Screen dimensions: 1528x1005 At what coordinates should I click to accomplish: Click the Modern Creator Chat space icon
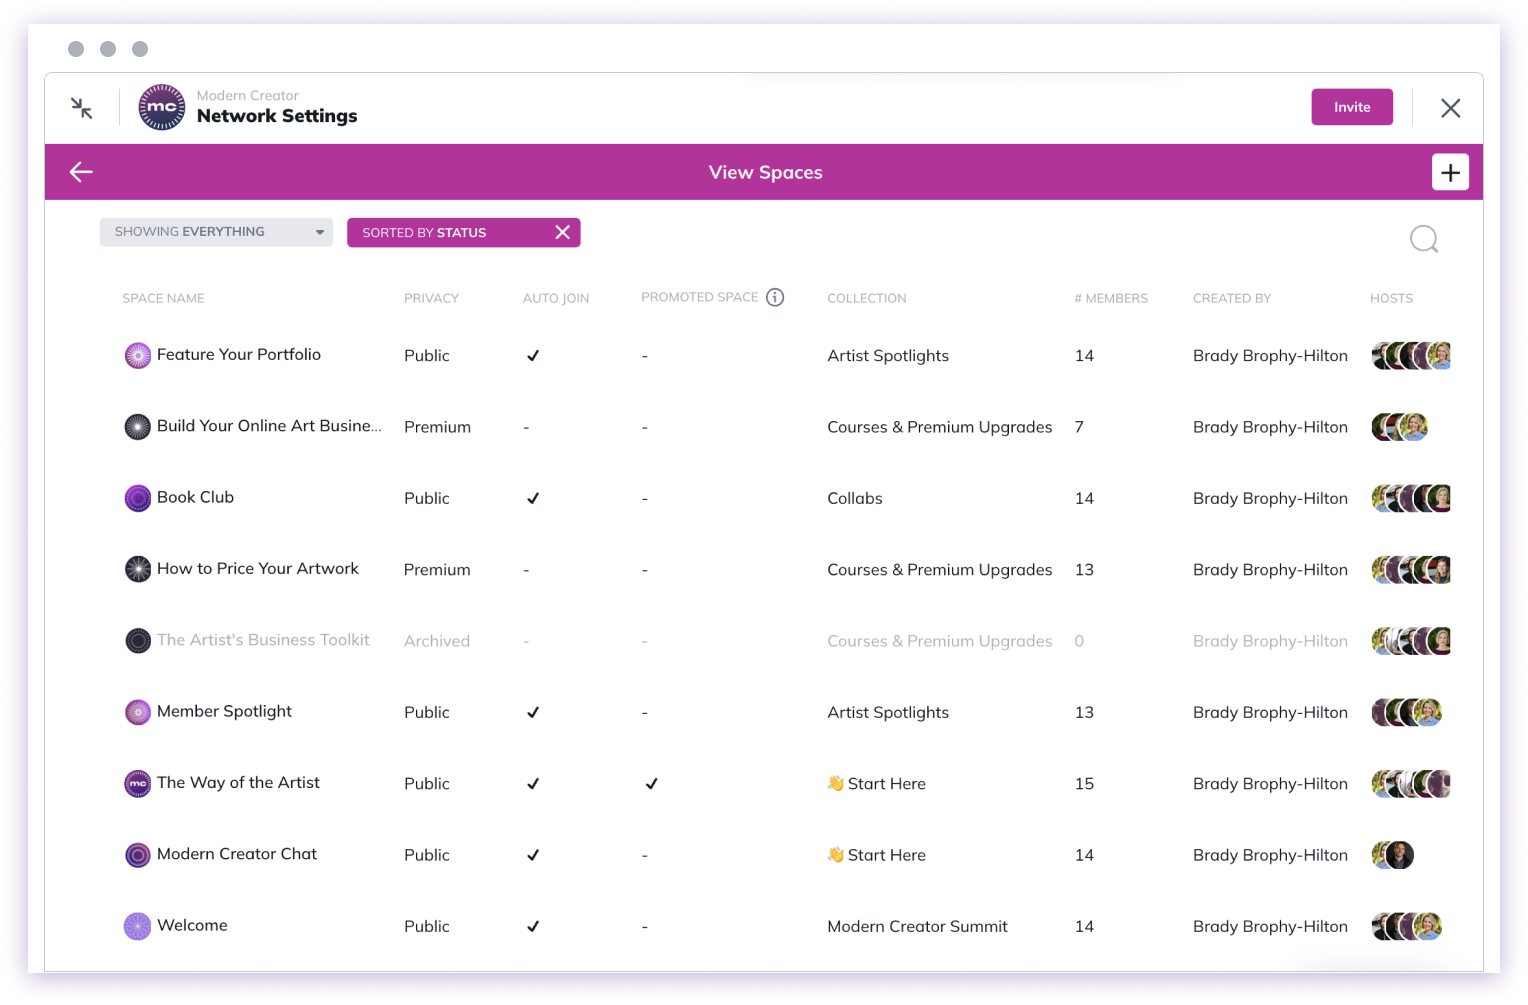click(138, 855)
